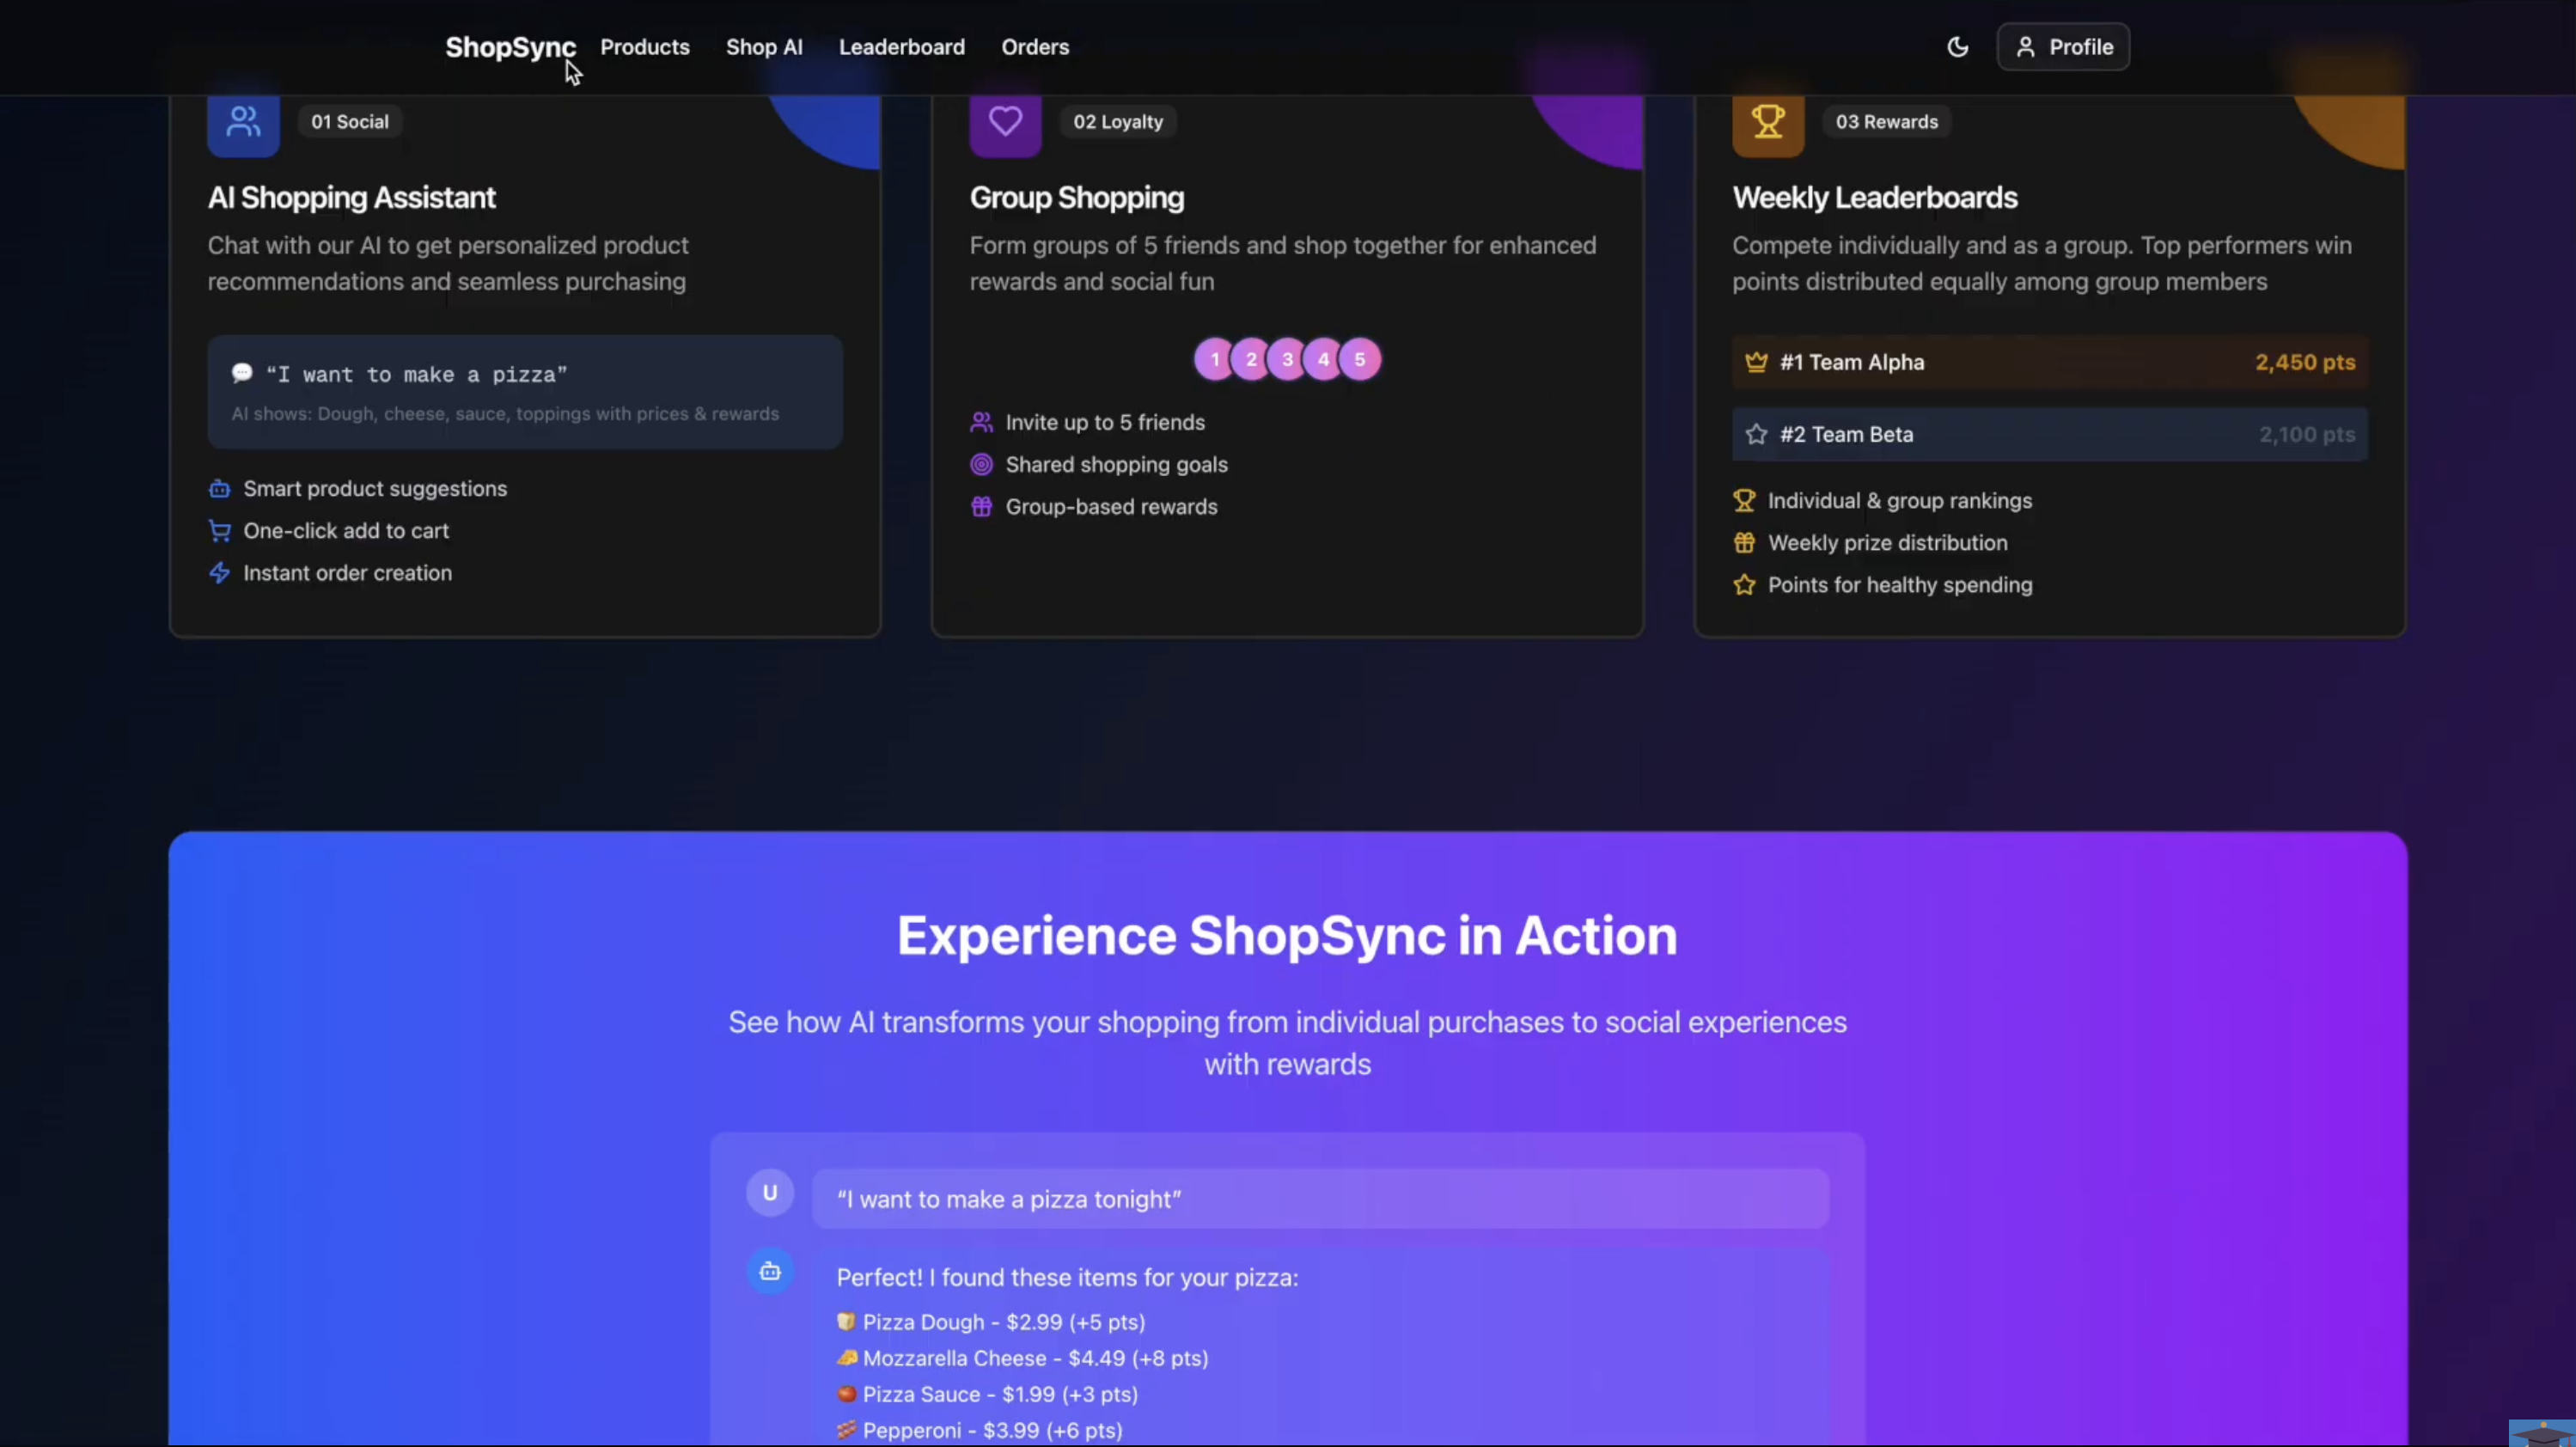This screenshot has width=2576, height=1447.
Task: Click the ShopSync logo
Action: [510, 46]
